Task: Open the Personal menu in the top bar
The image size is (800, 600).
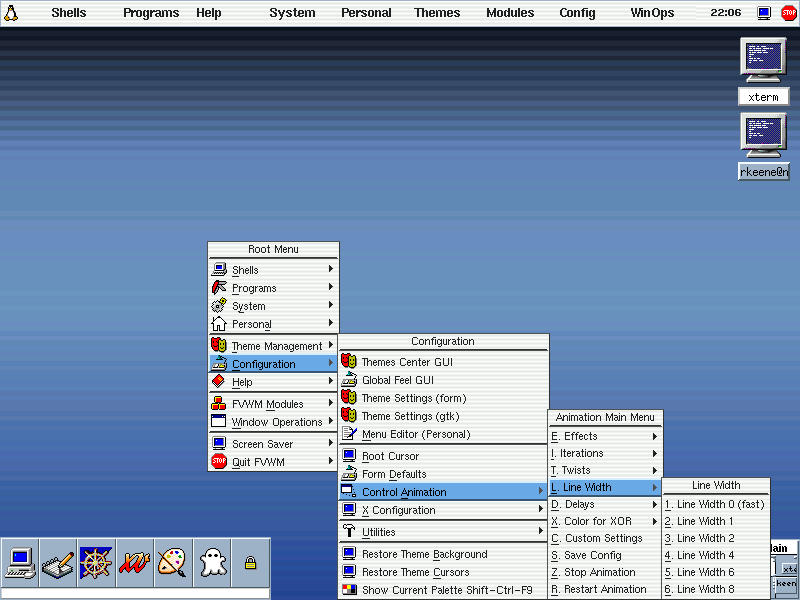Action: (x=366, y=13)
